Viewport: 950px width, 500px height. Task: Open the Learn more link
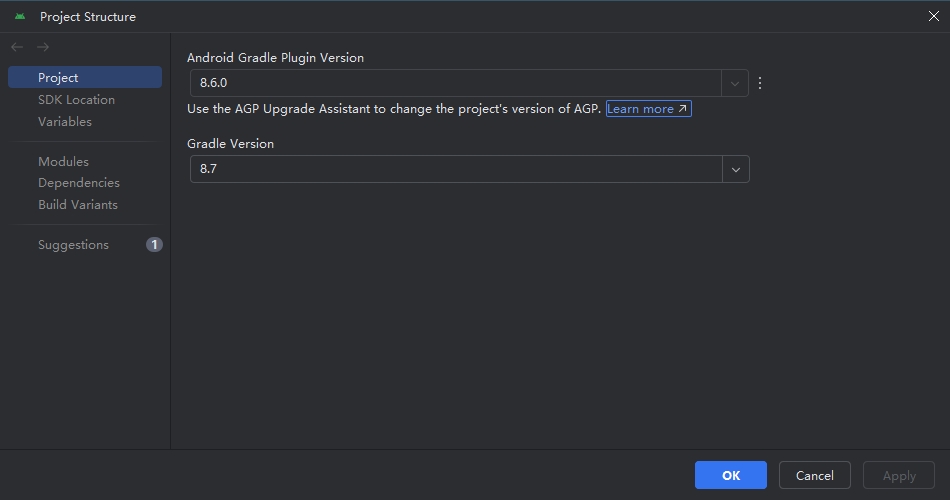pos(647,109)
